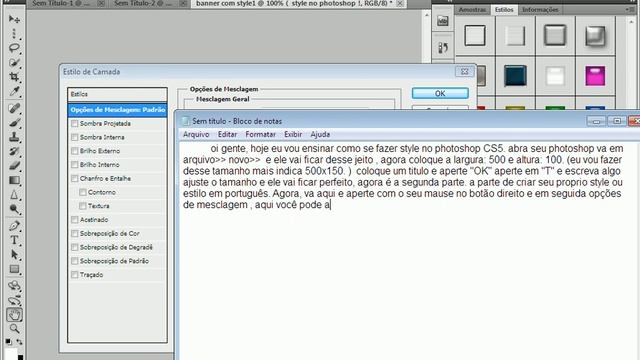
Task: Enable the Brilho Interno checkbox
Action: click(75, 164)
